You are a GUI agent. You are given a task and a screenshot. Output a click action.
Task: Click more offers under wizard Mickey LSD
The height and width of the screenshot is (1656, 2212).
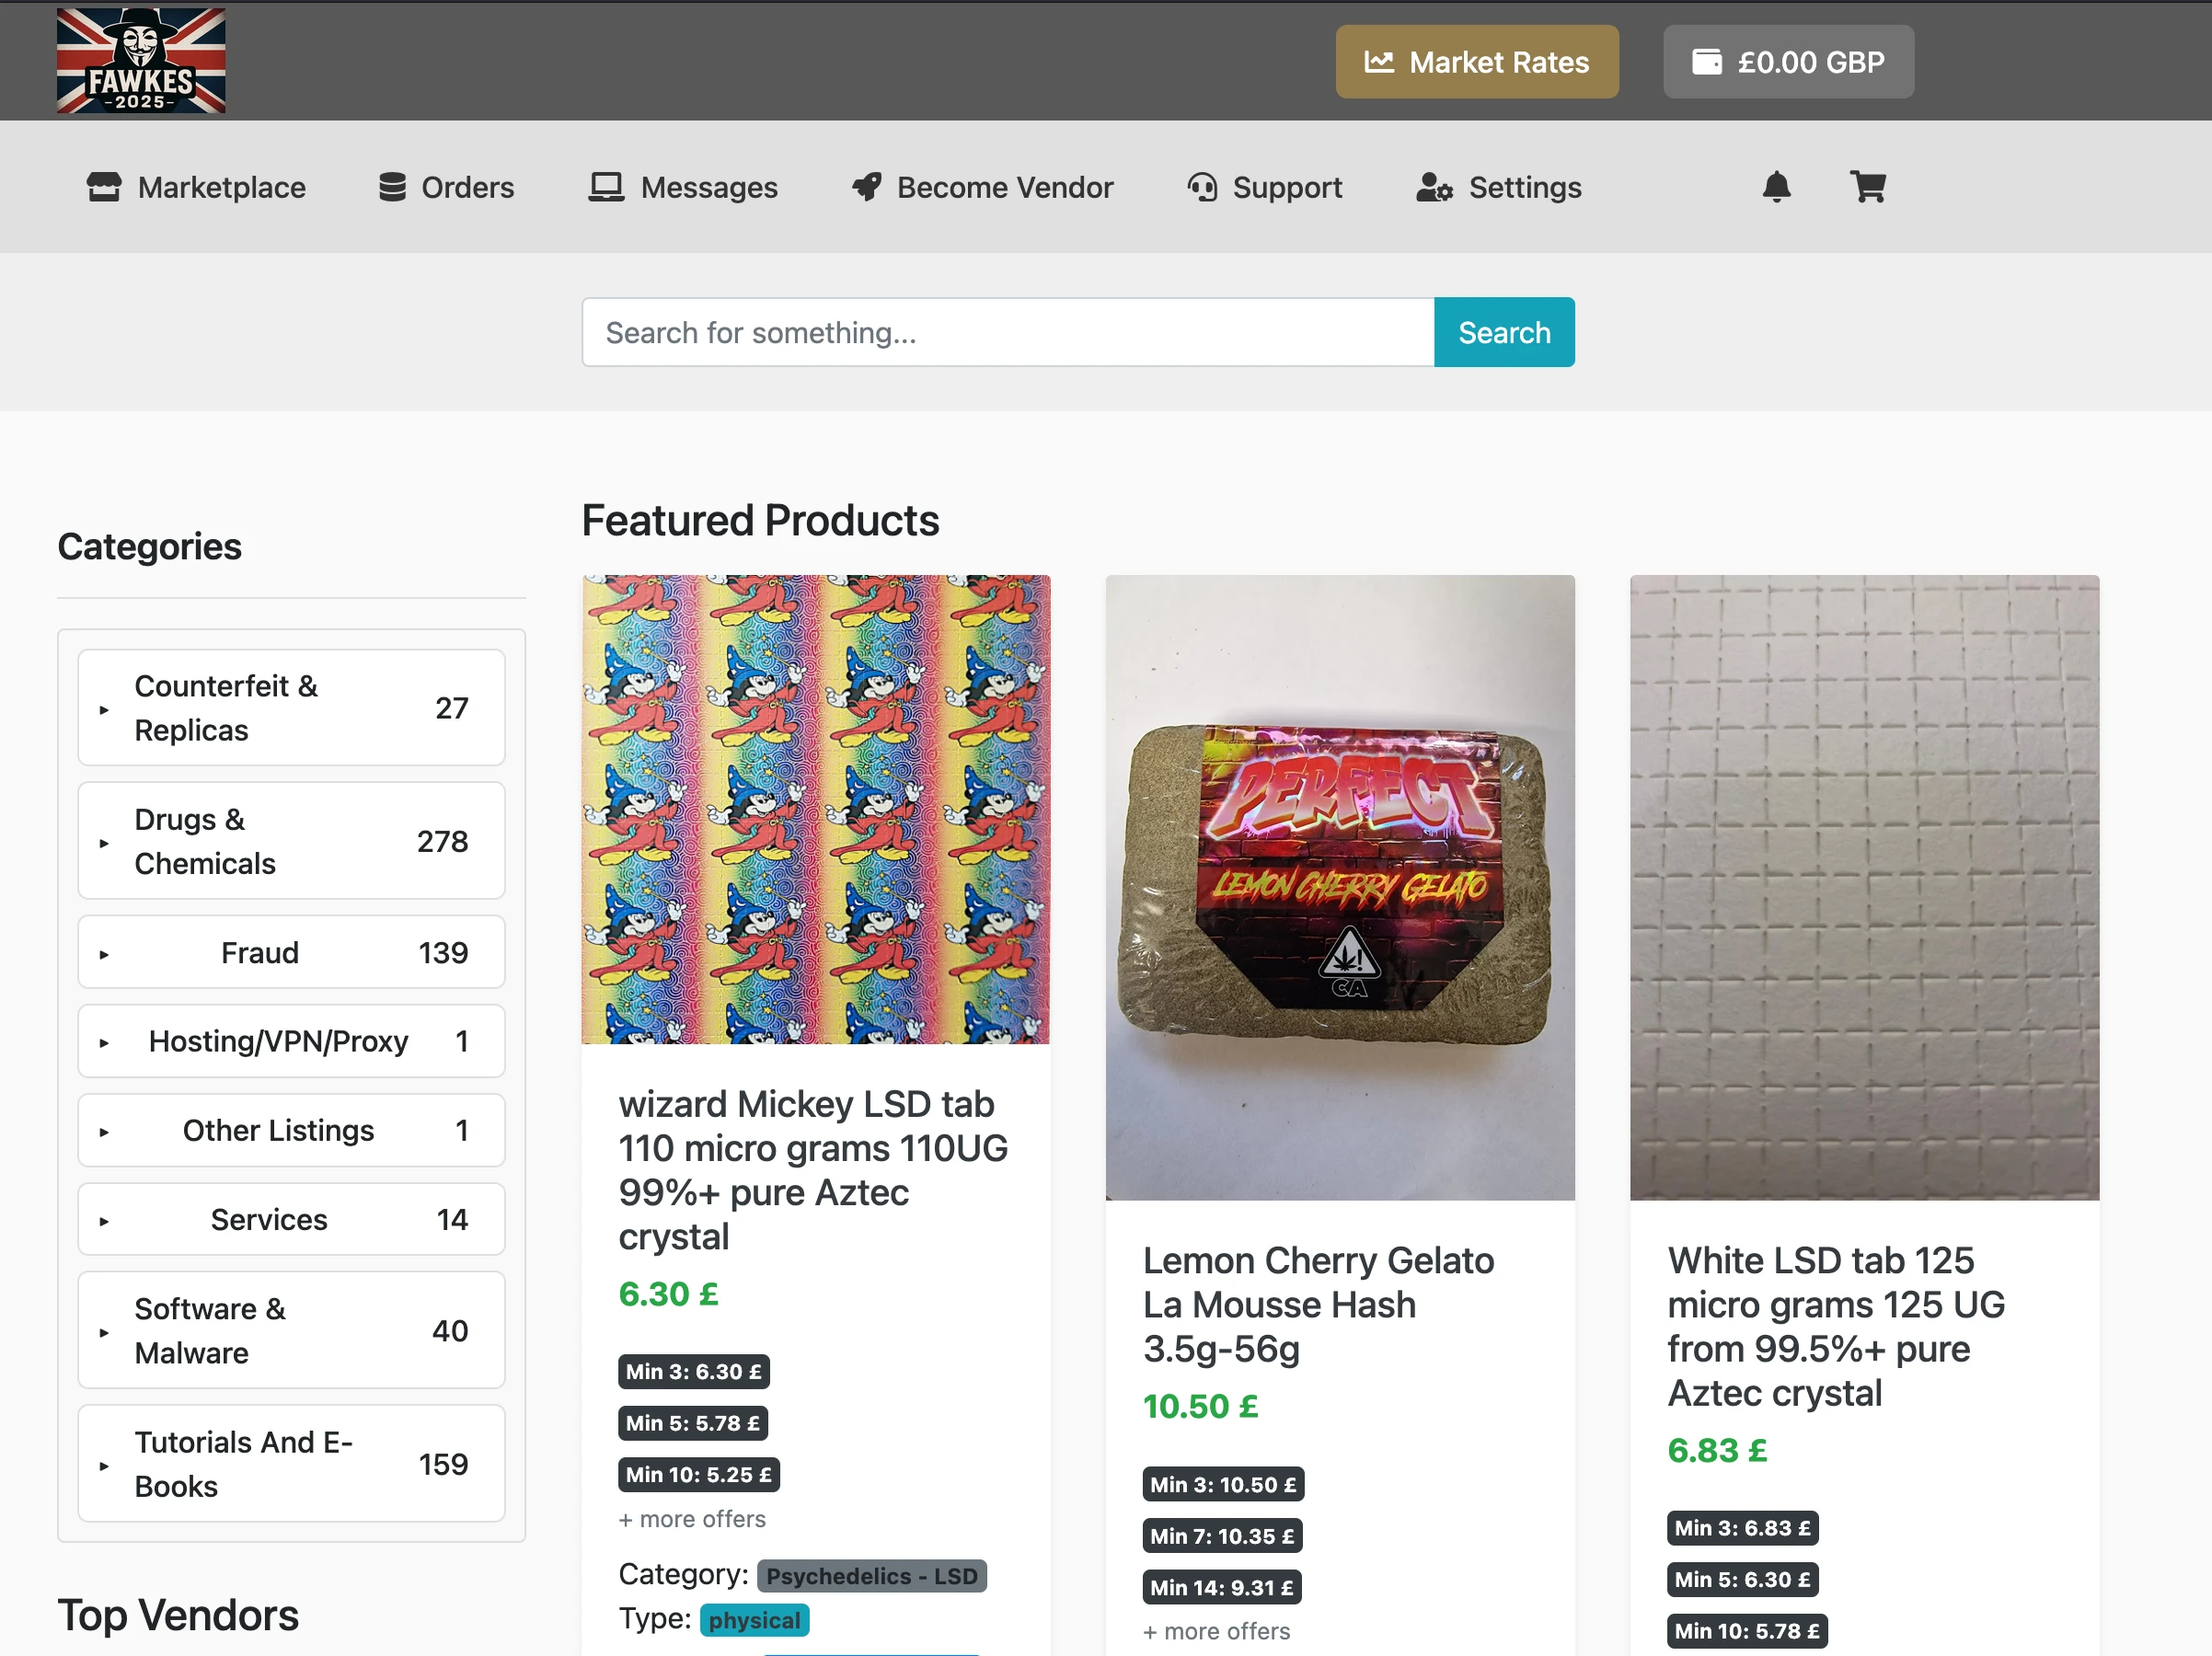(692, 1519)
